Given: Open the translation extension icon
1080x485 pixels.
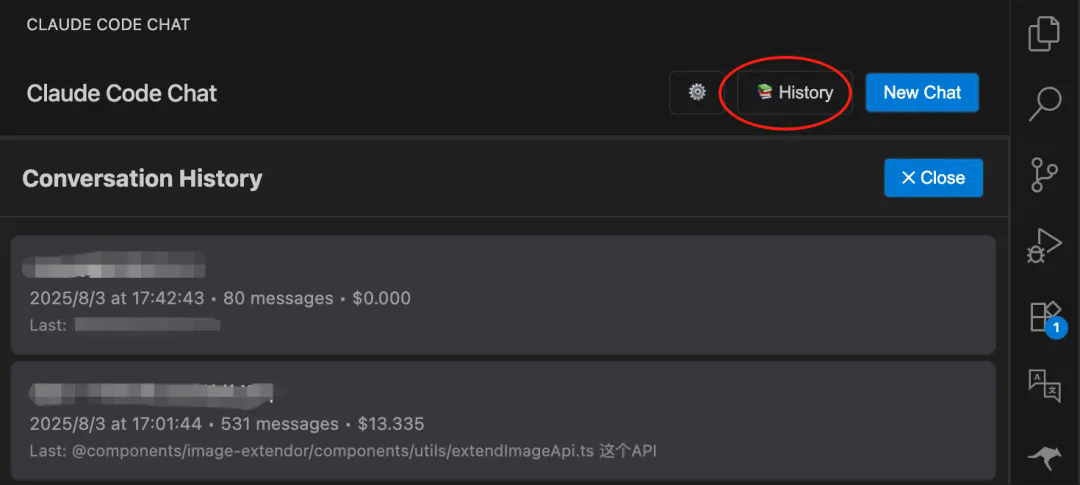Looking at the screenshot, I should point(1044,386).
